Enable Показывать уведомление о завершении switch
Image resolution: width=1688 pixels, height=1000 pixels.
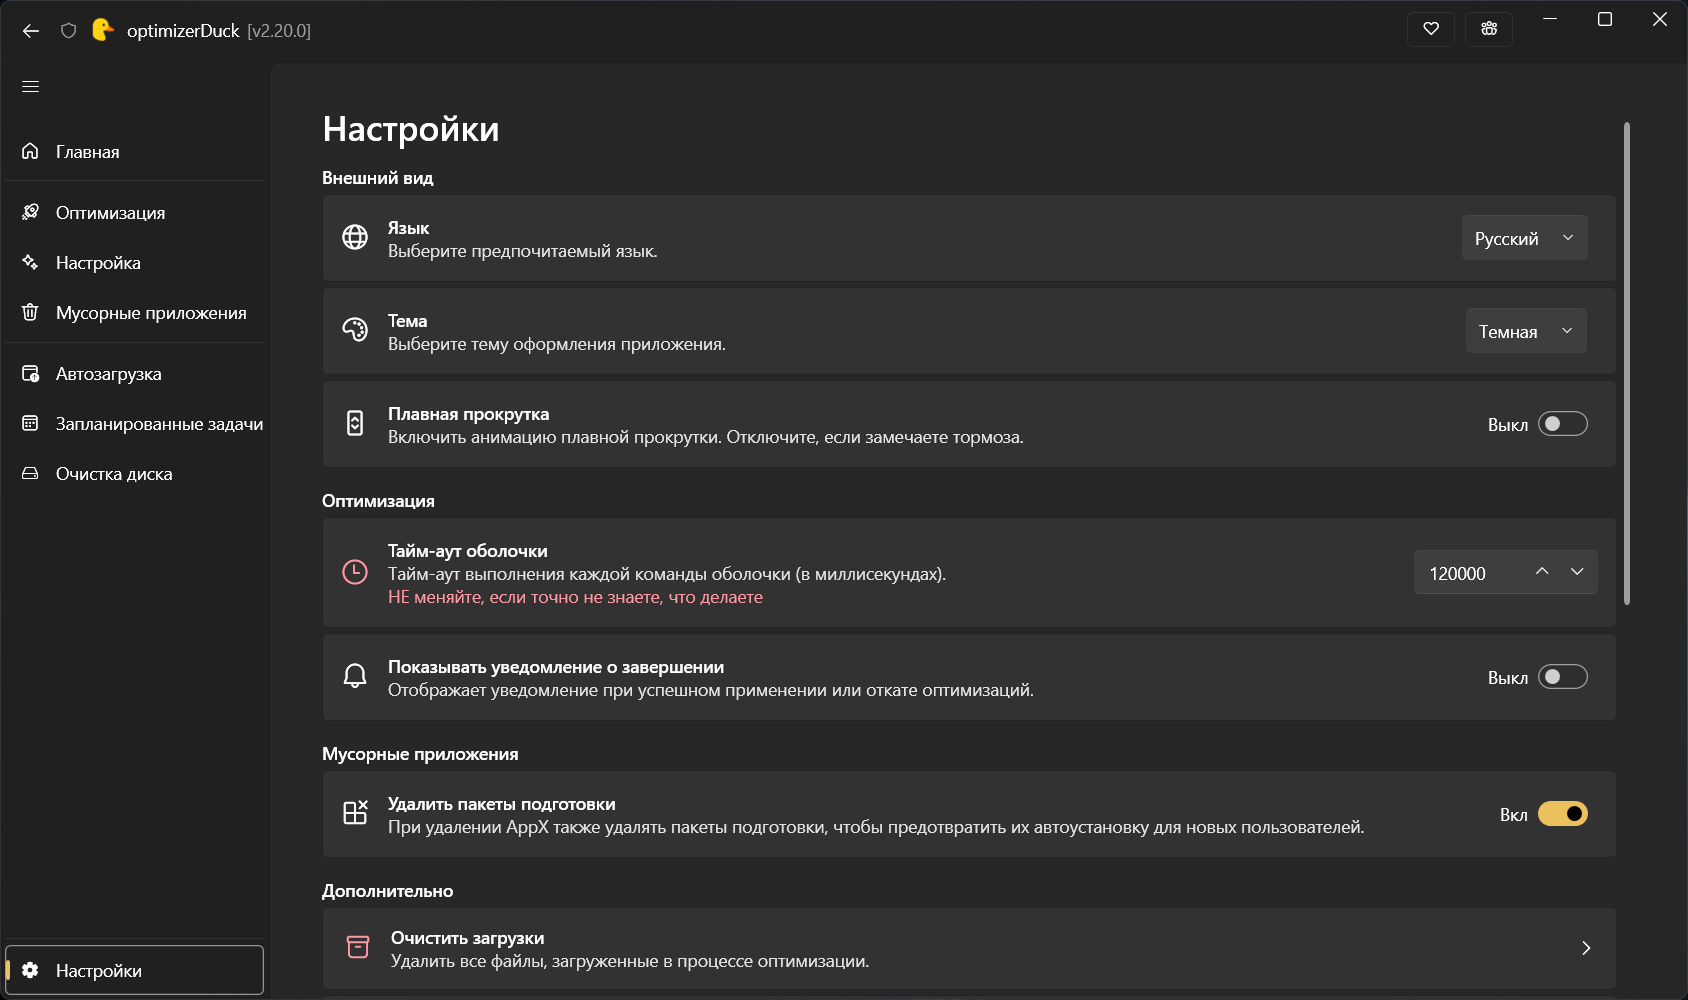coord(1563,677)
